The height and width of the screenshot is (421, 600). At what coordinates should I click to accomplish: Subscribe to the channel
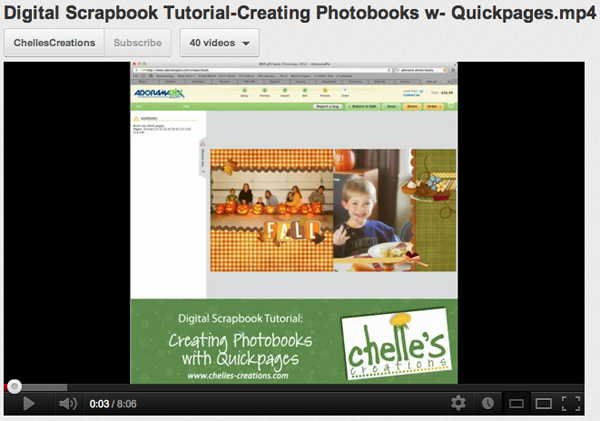137,42
